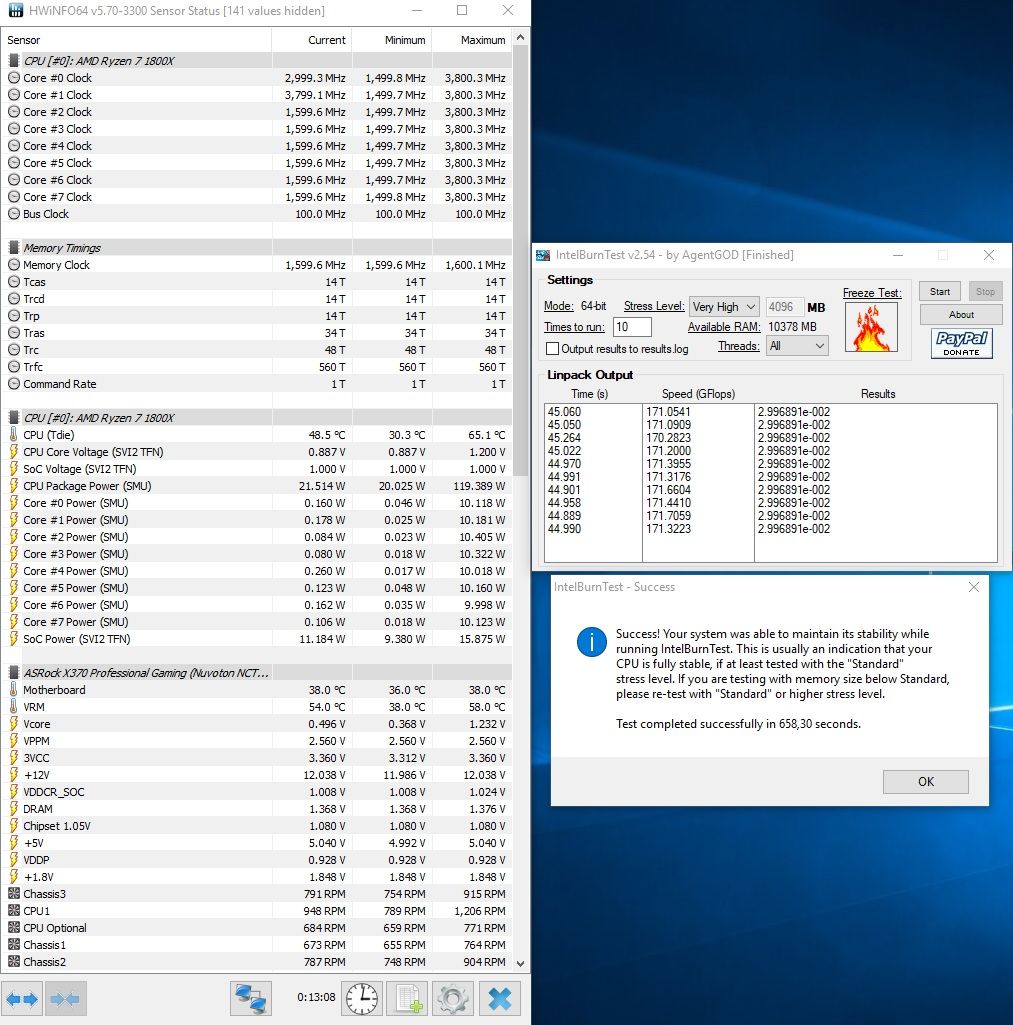Click the Start button in IntelBurnTest
1013x1025 pixels.
[x=940, y=292]
